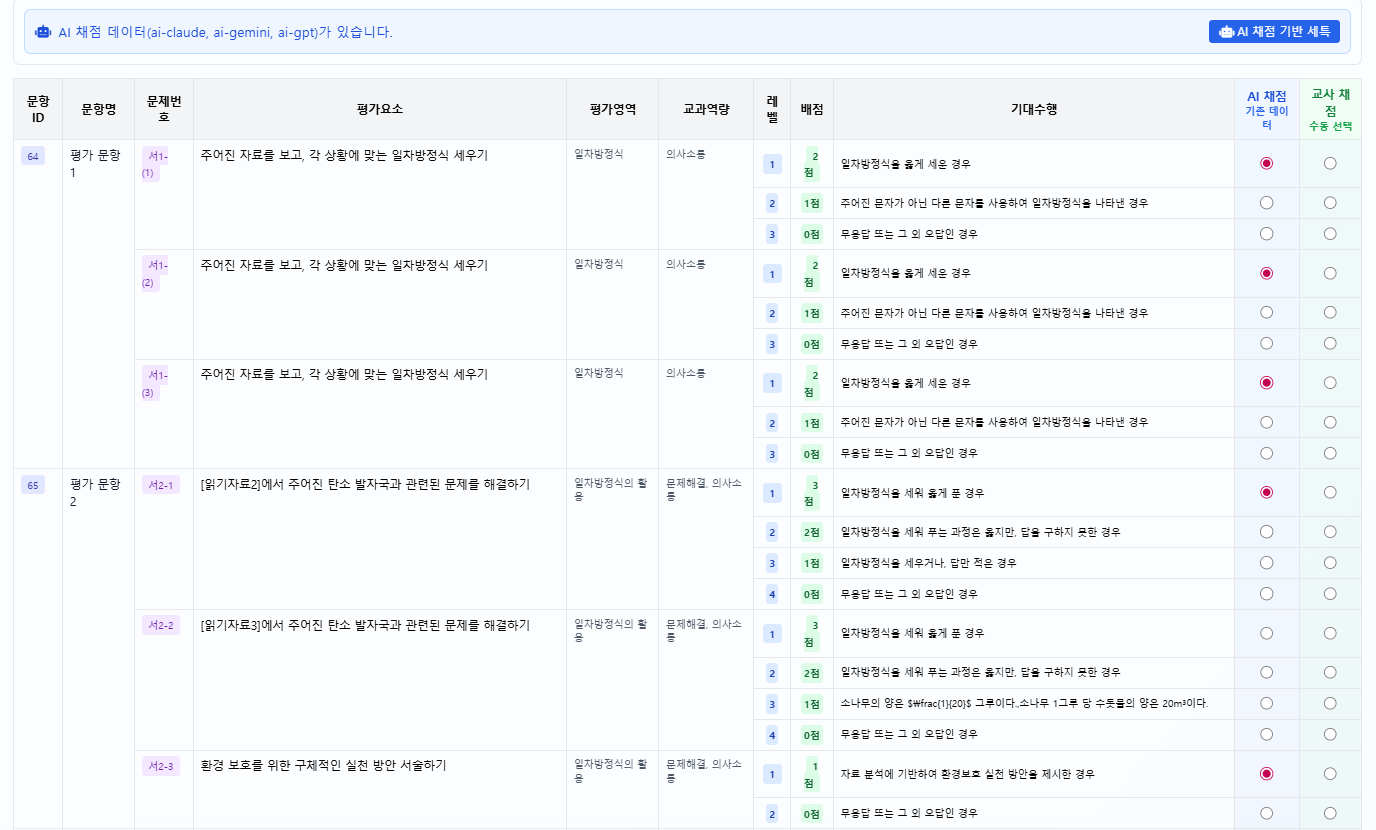This screenshot has height=830, width=1376.
Task: Click the "평가 문항 2" question name cell
Action: 96,491
